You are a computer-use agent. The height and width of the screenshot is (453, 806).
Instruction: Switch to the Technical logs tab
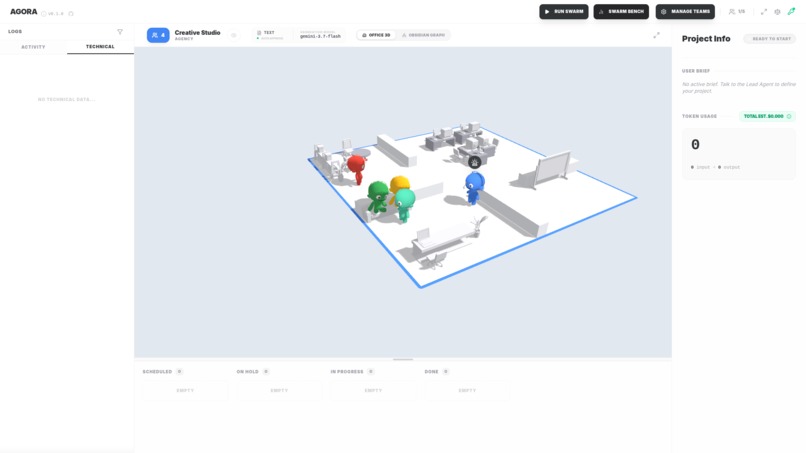point(100,47)
